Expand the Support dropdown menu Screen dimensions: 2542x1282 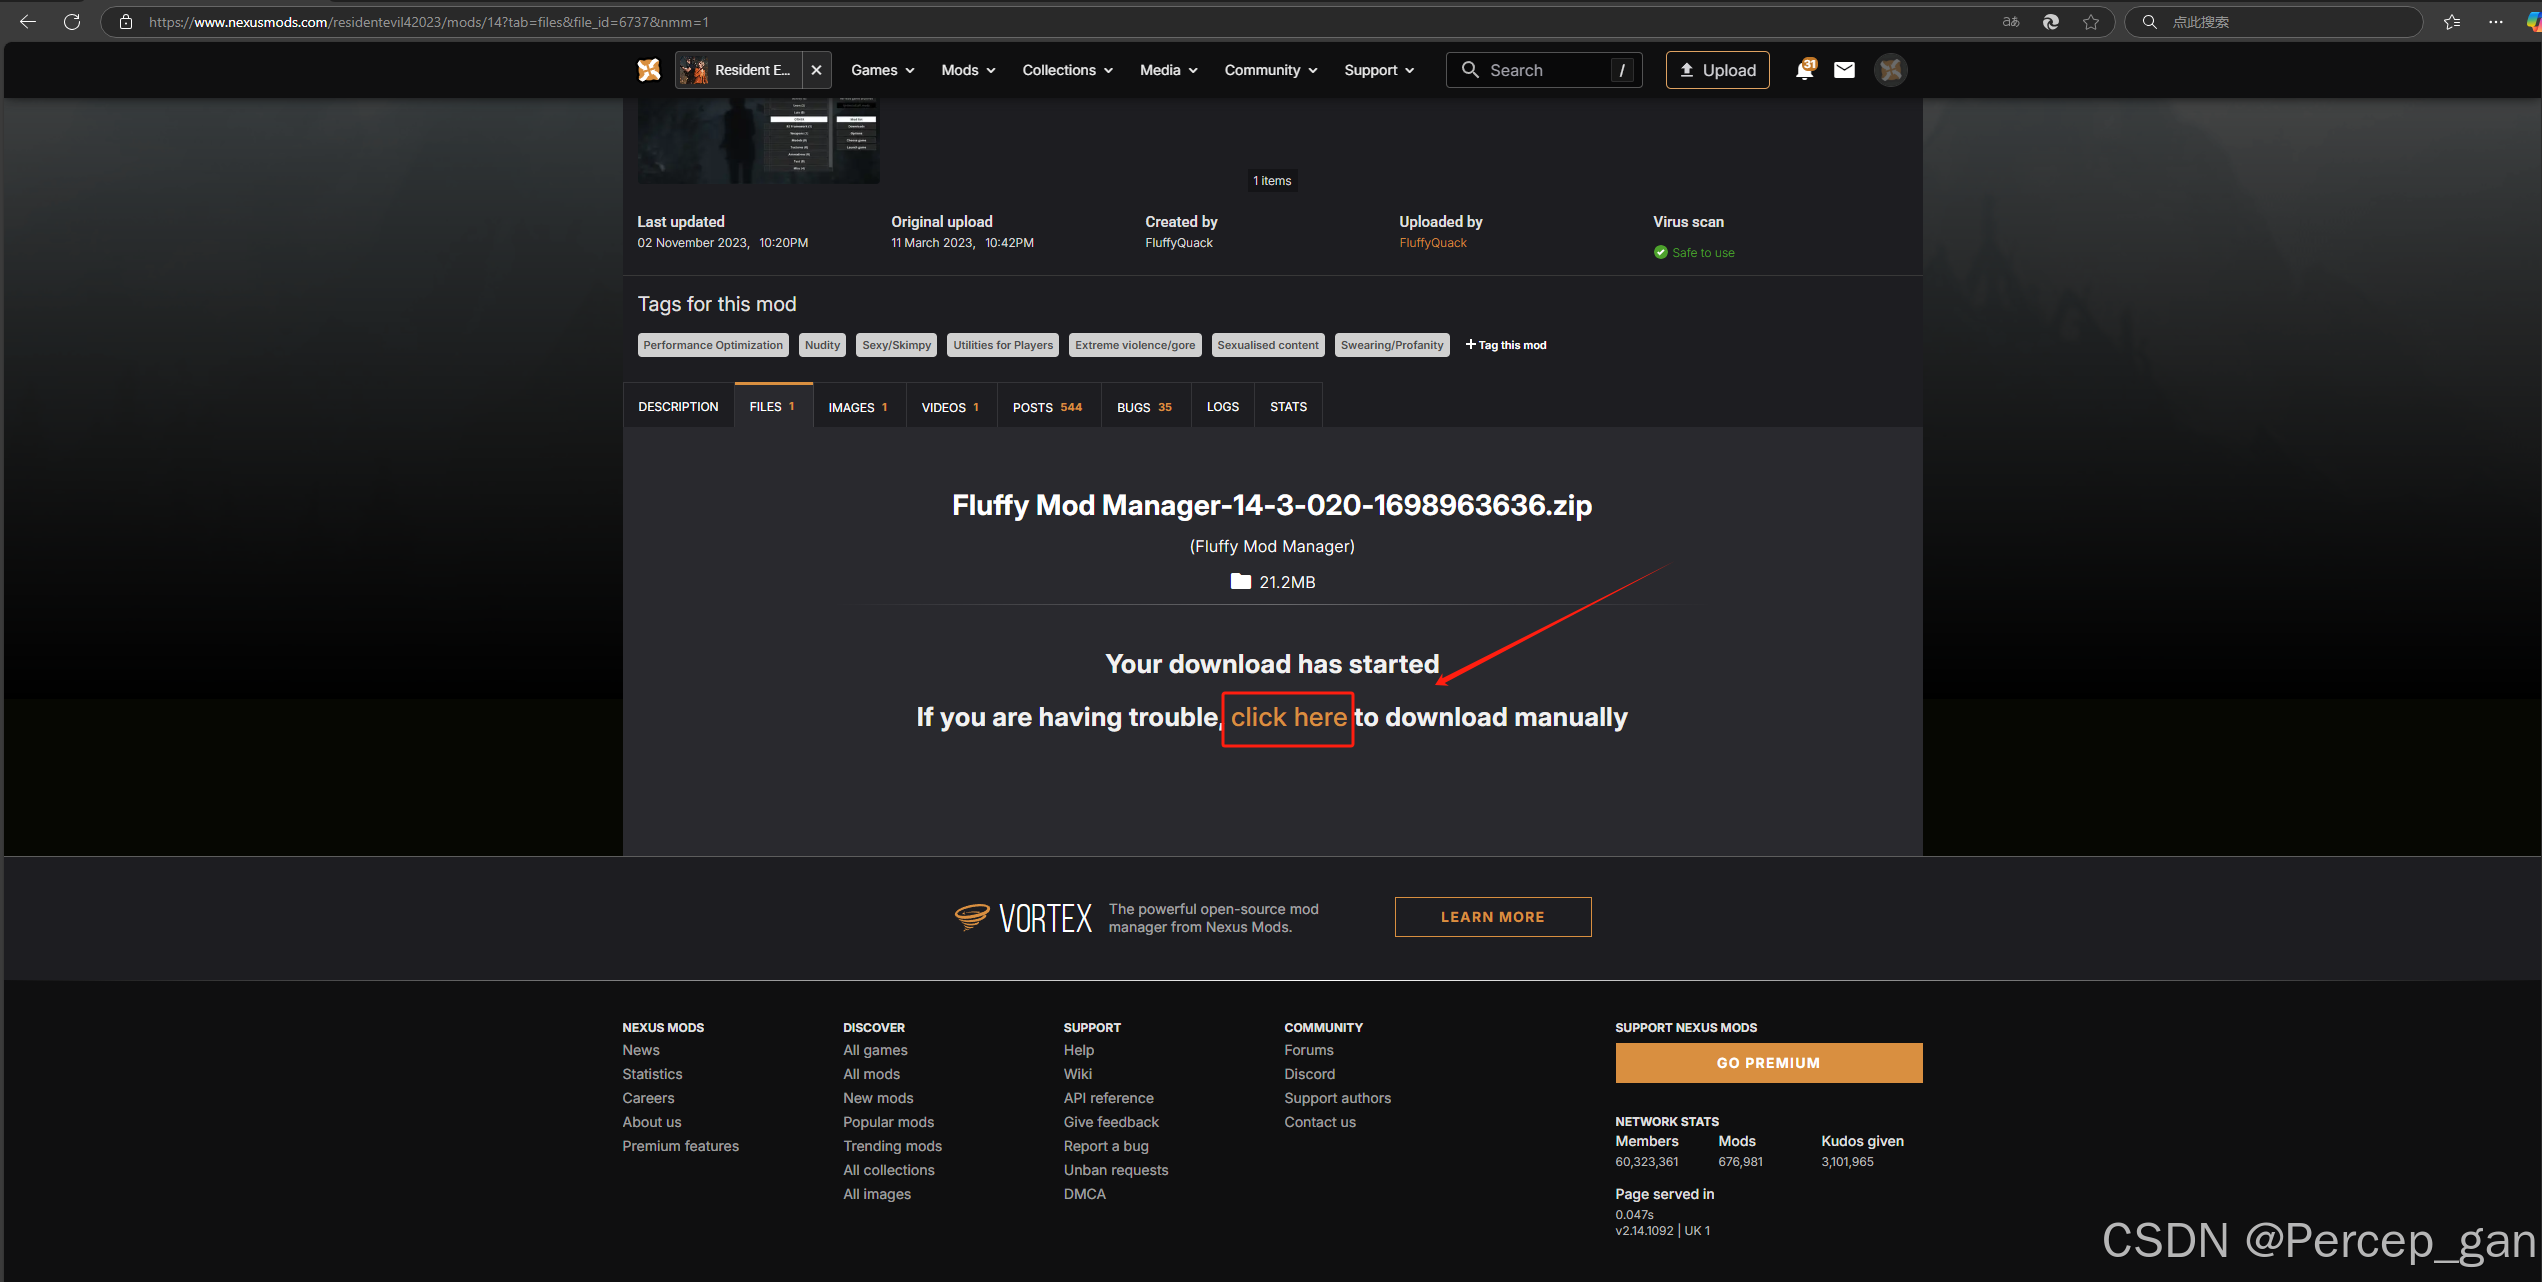(x=1378, y=70)
